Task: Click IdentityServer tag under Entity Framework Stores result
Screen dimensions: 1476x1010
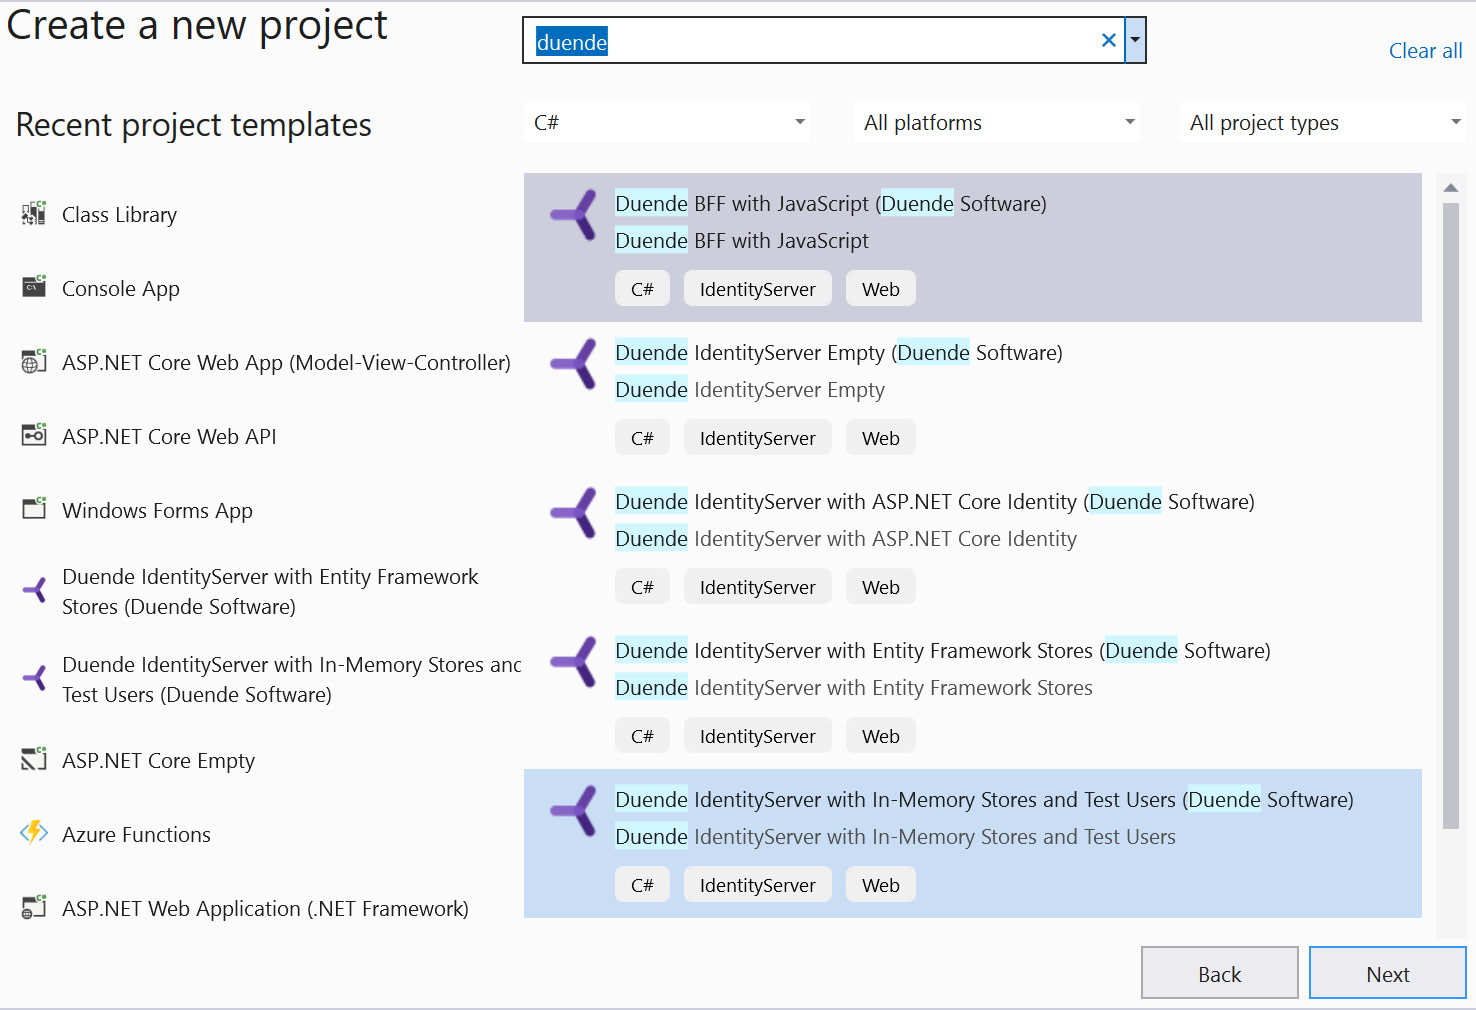Action: [x=757, y=736]
